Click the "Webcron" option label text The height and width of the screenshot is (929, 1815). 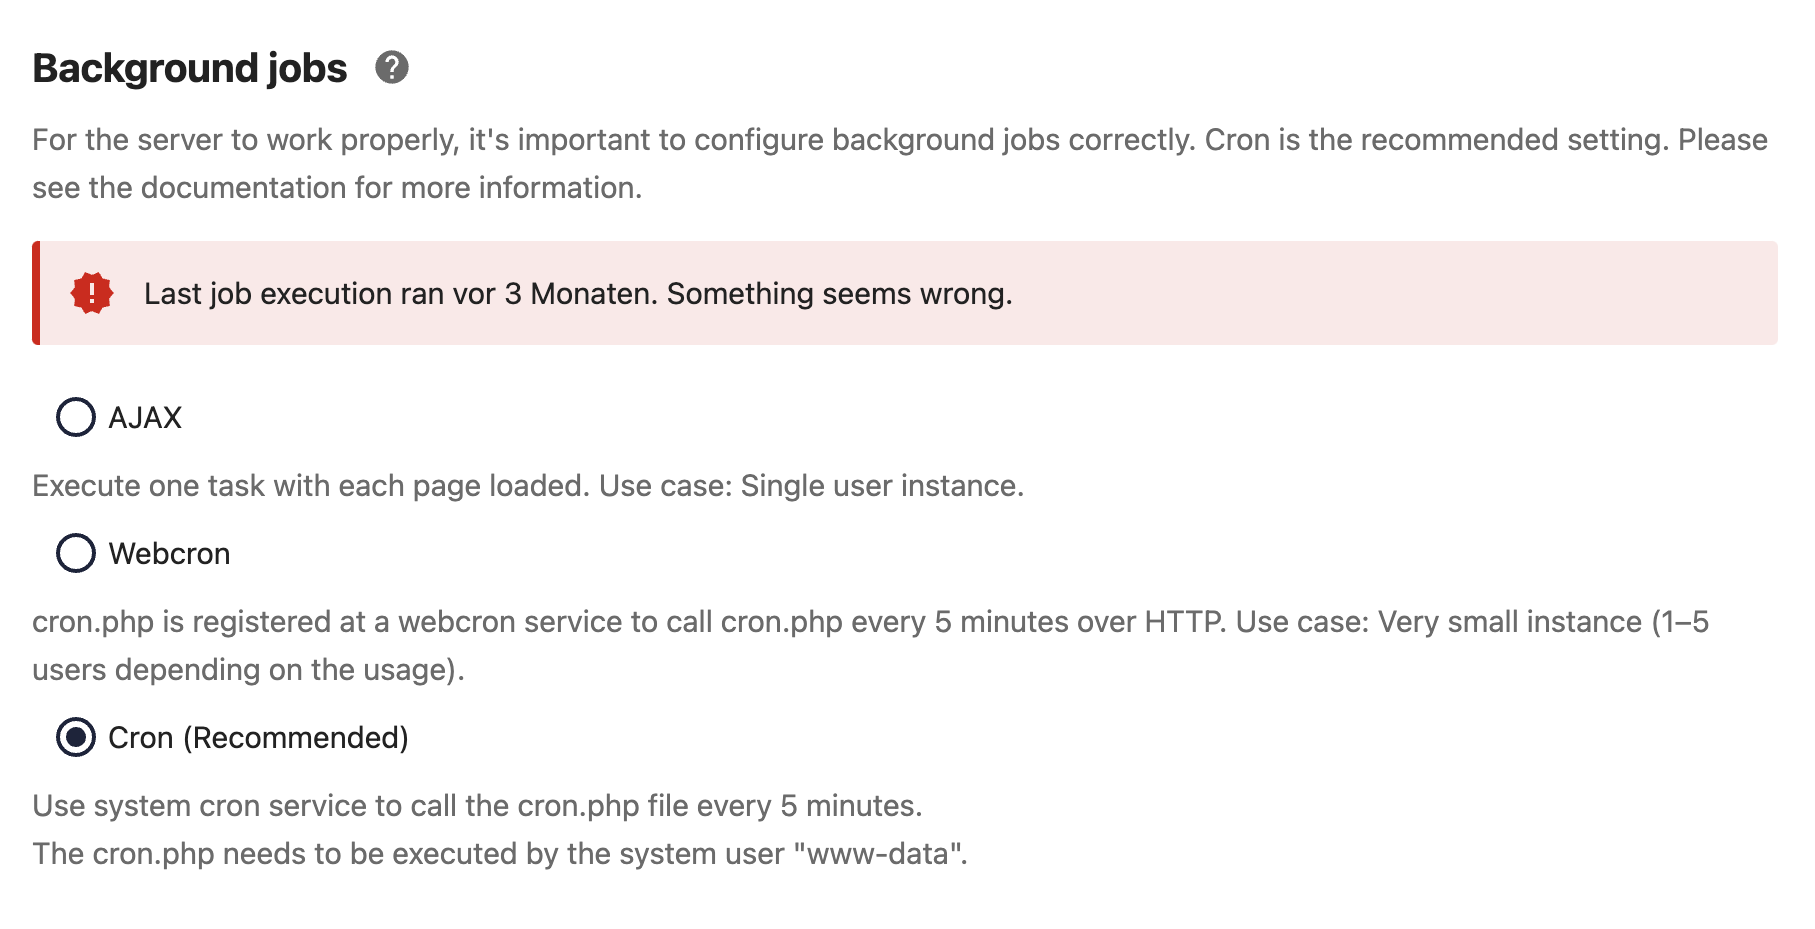(x=169, y=554)
